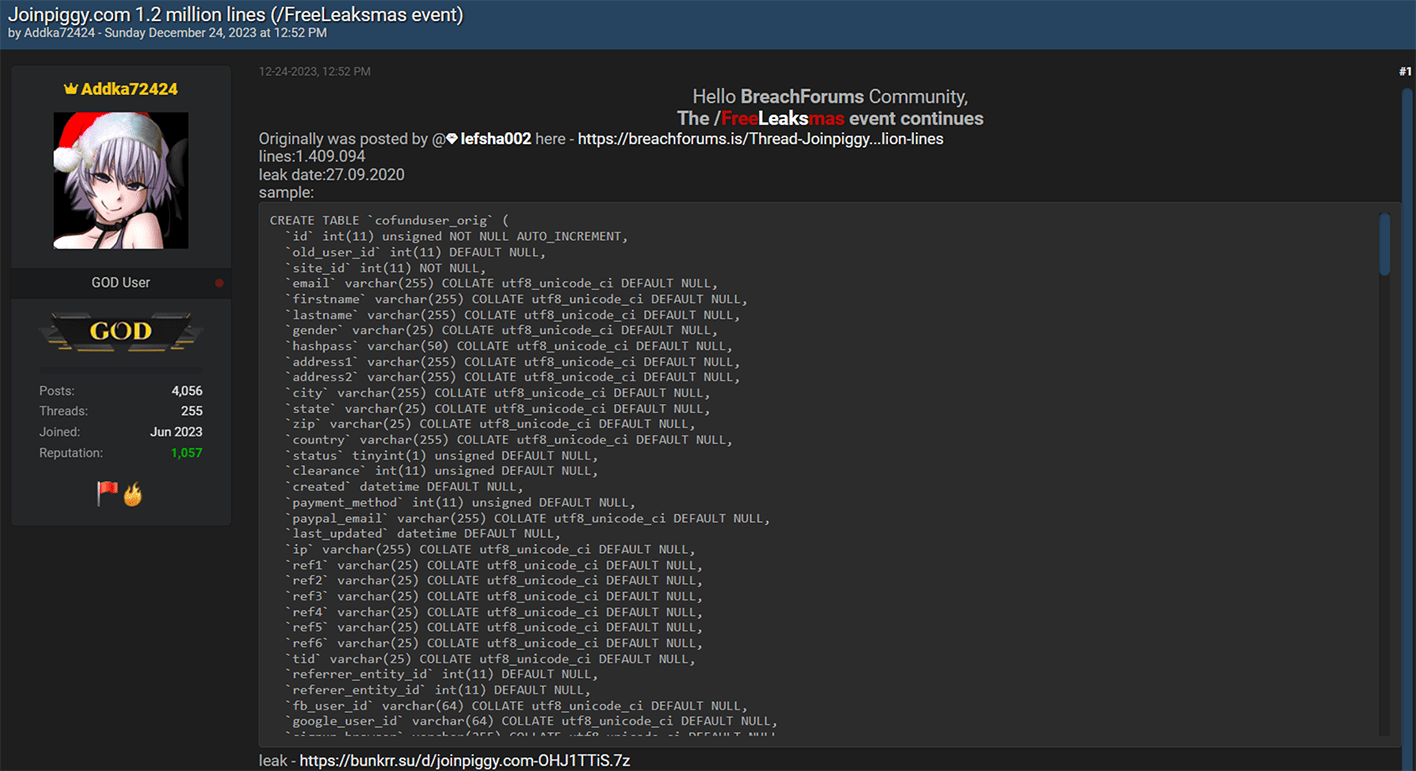Click the CREATE TABLE cofunduser_orig line
This screenshot has width=1416, height=771.
click(x=390, y=221)
